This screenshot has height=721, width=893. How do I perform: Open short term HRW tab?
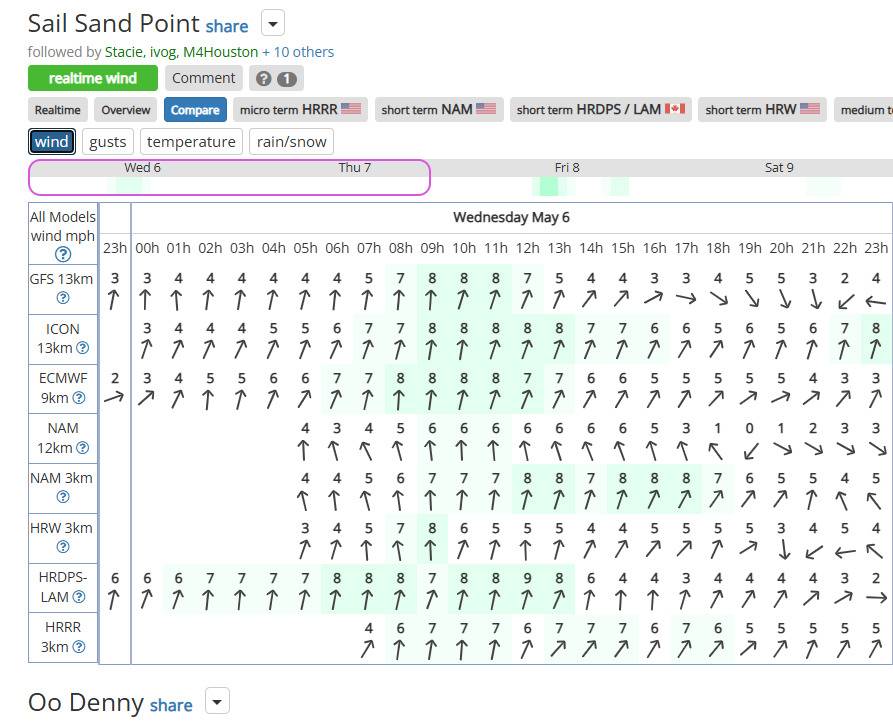point(763,110)
